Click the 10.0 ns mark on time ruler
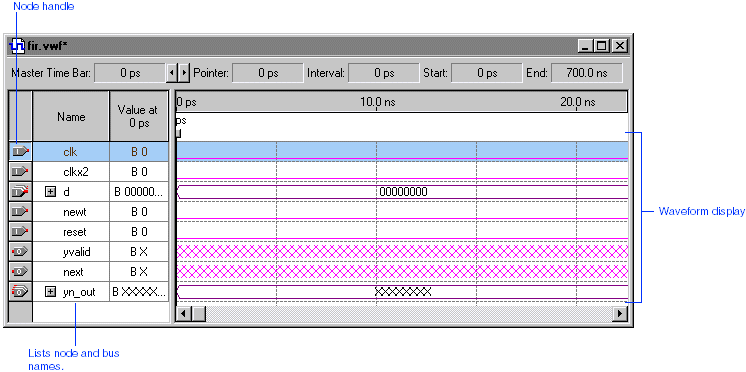The height and width of the screenshot is (372, 746). (x=377, y=102)
